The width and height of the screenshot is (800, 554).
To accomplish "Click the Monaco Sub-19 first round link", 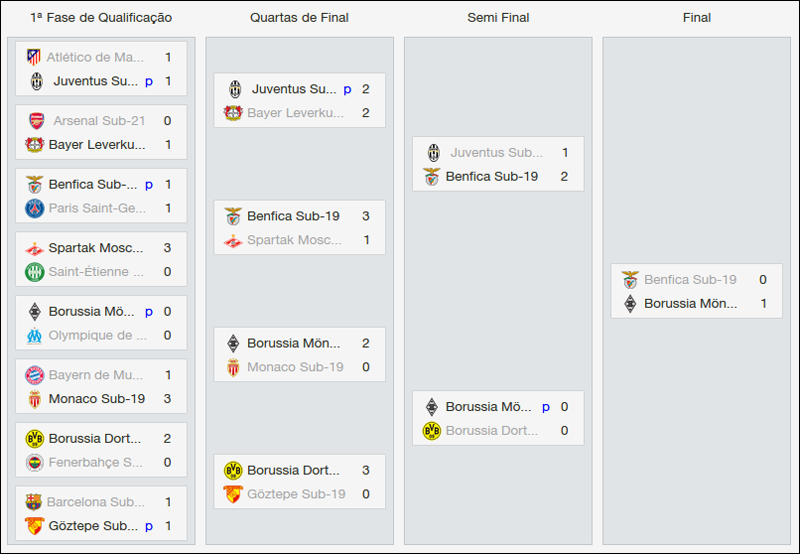I will click(x=96, y=399).
